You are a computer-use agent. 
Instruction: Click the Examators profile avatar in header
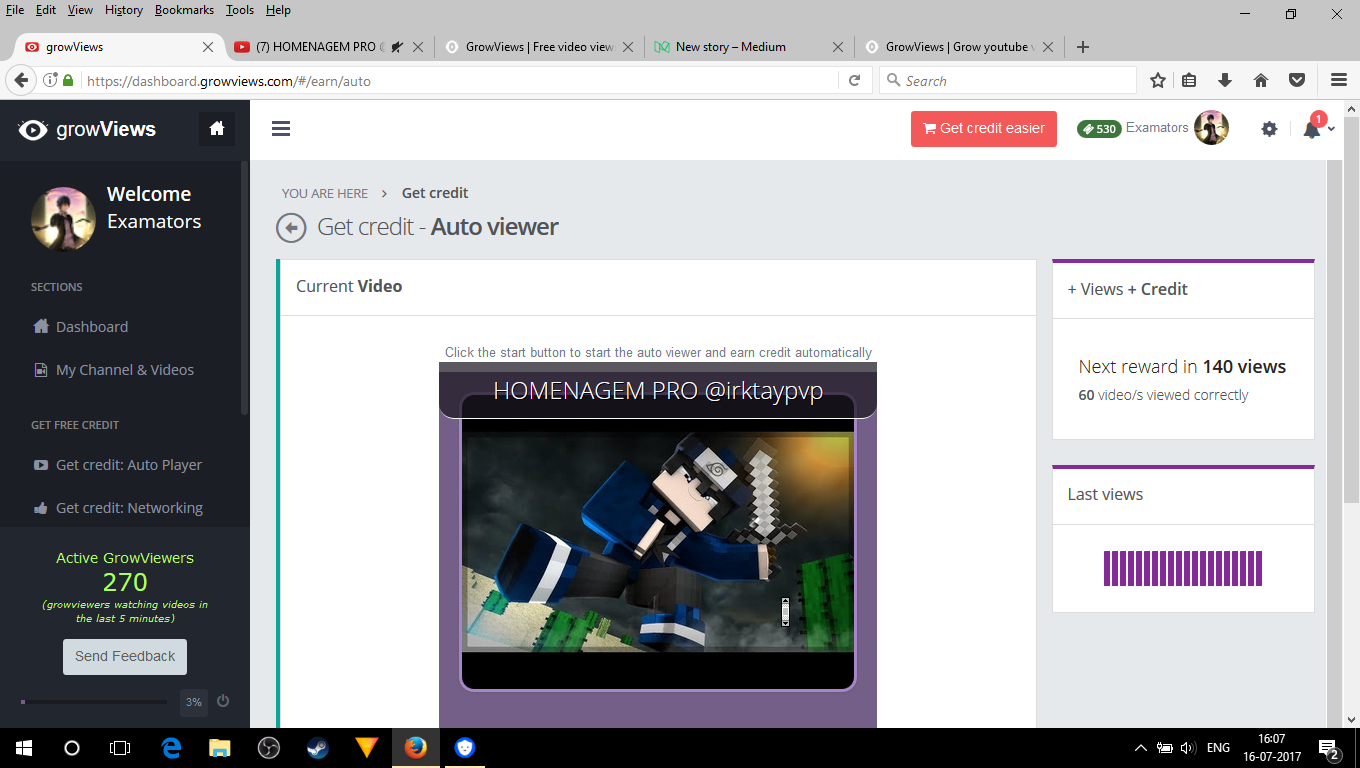1211,128
